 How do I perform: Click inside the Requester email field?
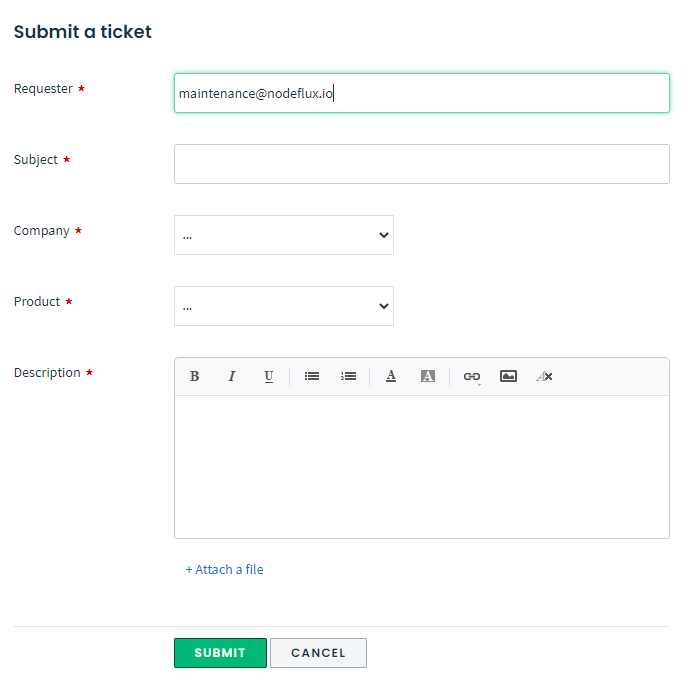pos(421,93)
